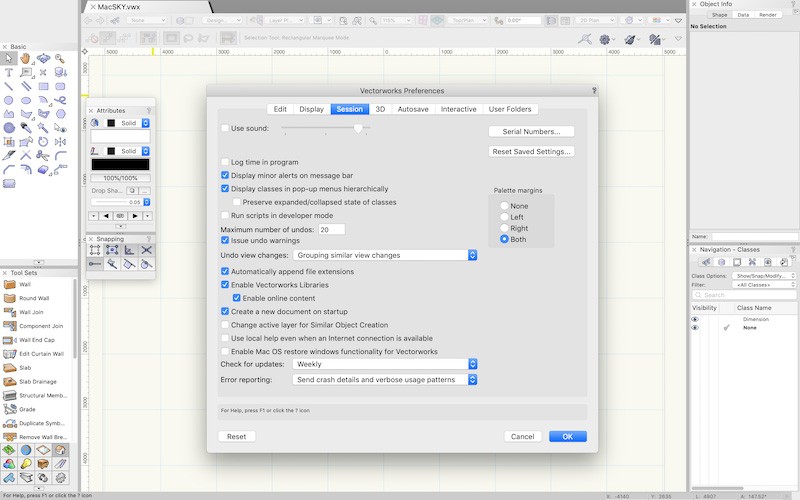Open the lighting tool set with bulb icon
The height and width of the screenshot is (500, 800).
click(26, 463)
